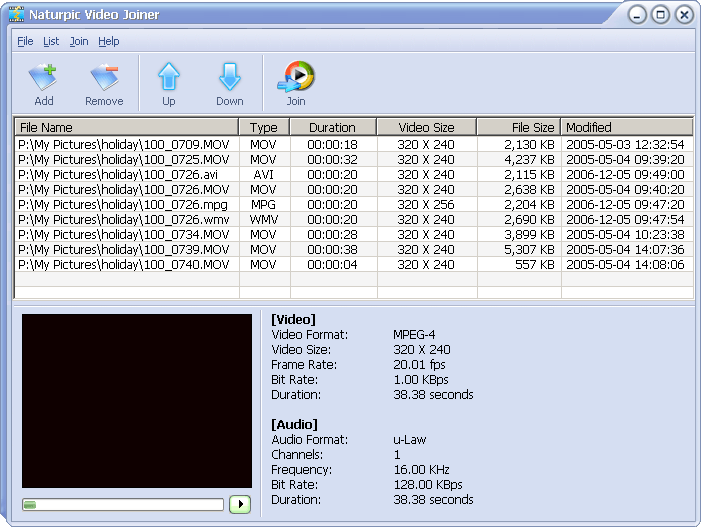
Task: Open the Help menu
Action: click(x=109, y=41)
